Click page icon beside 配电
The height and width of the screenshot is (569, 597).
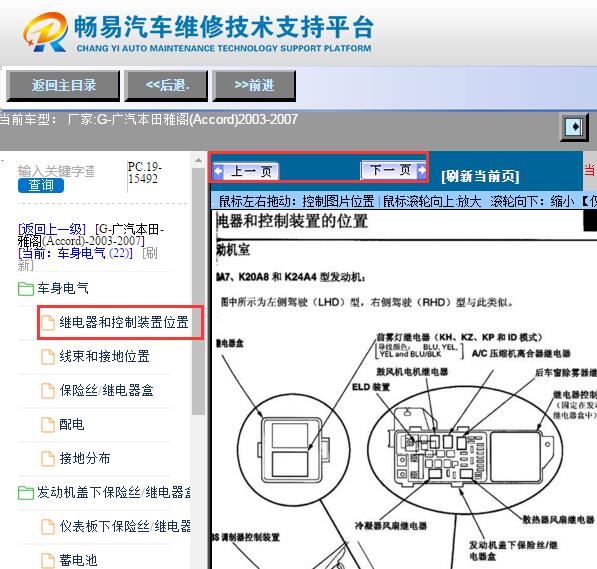pyautogui.click(x=48, y=425)
